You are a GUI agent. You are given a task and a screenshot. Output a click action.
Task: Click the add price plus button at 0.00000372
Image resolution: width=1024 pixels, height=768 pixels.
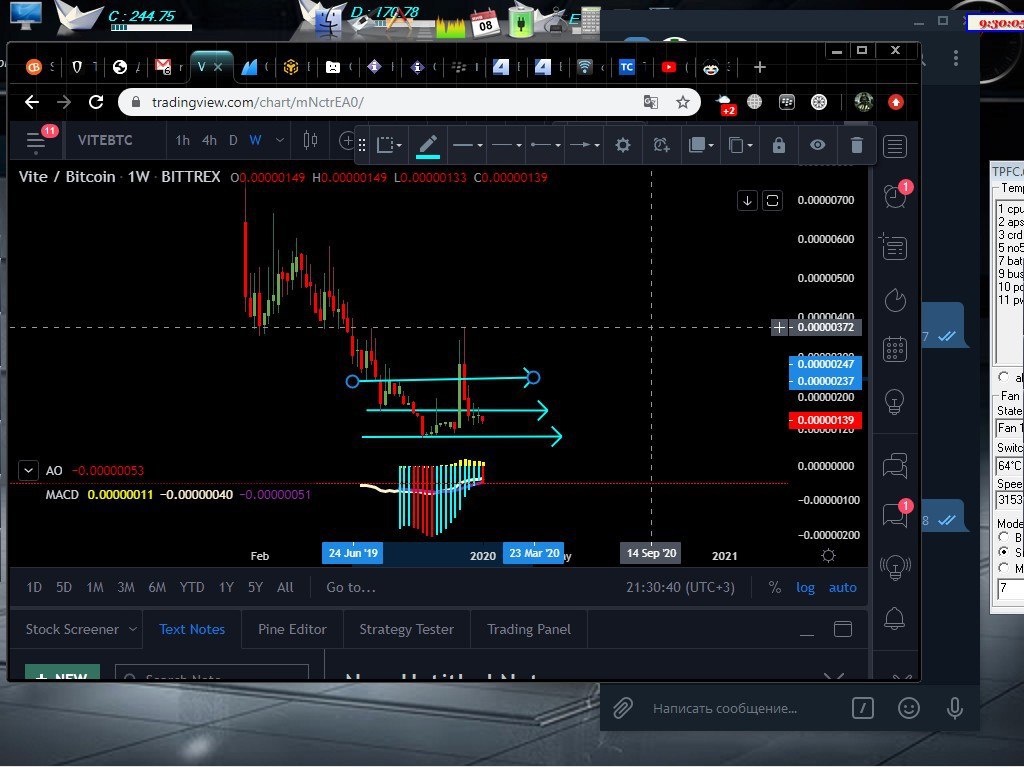[x=779, y=327]
